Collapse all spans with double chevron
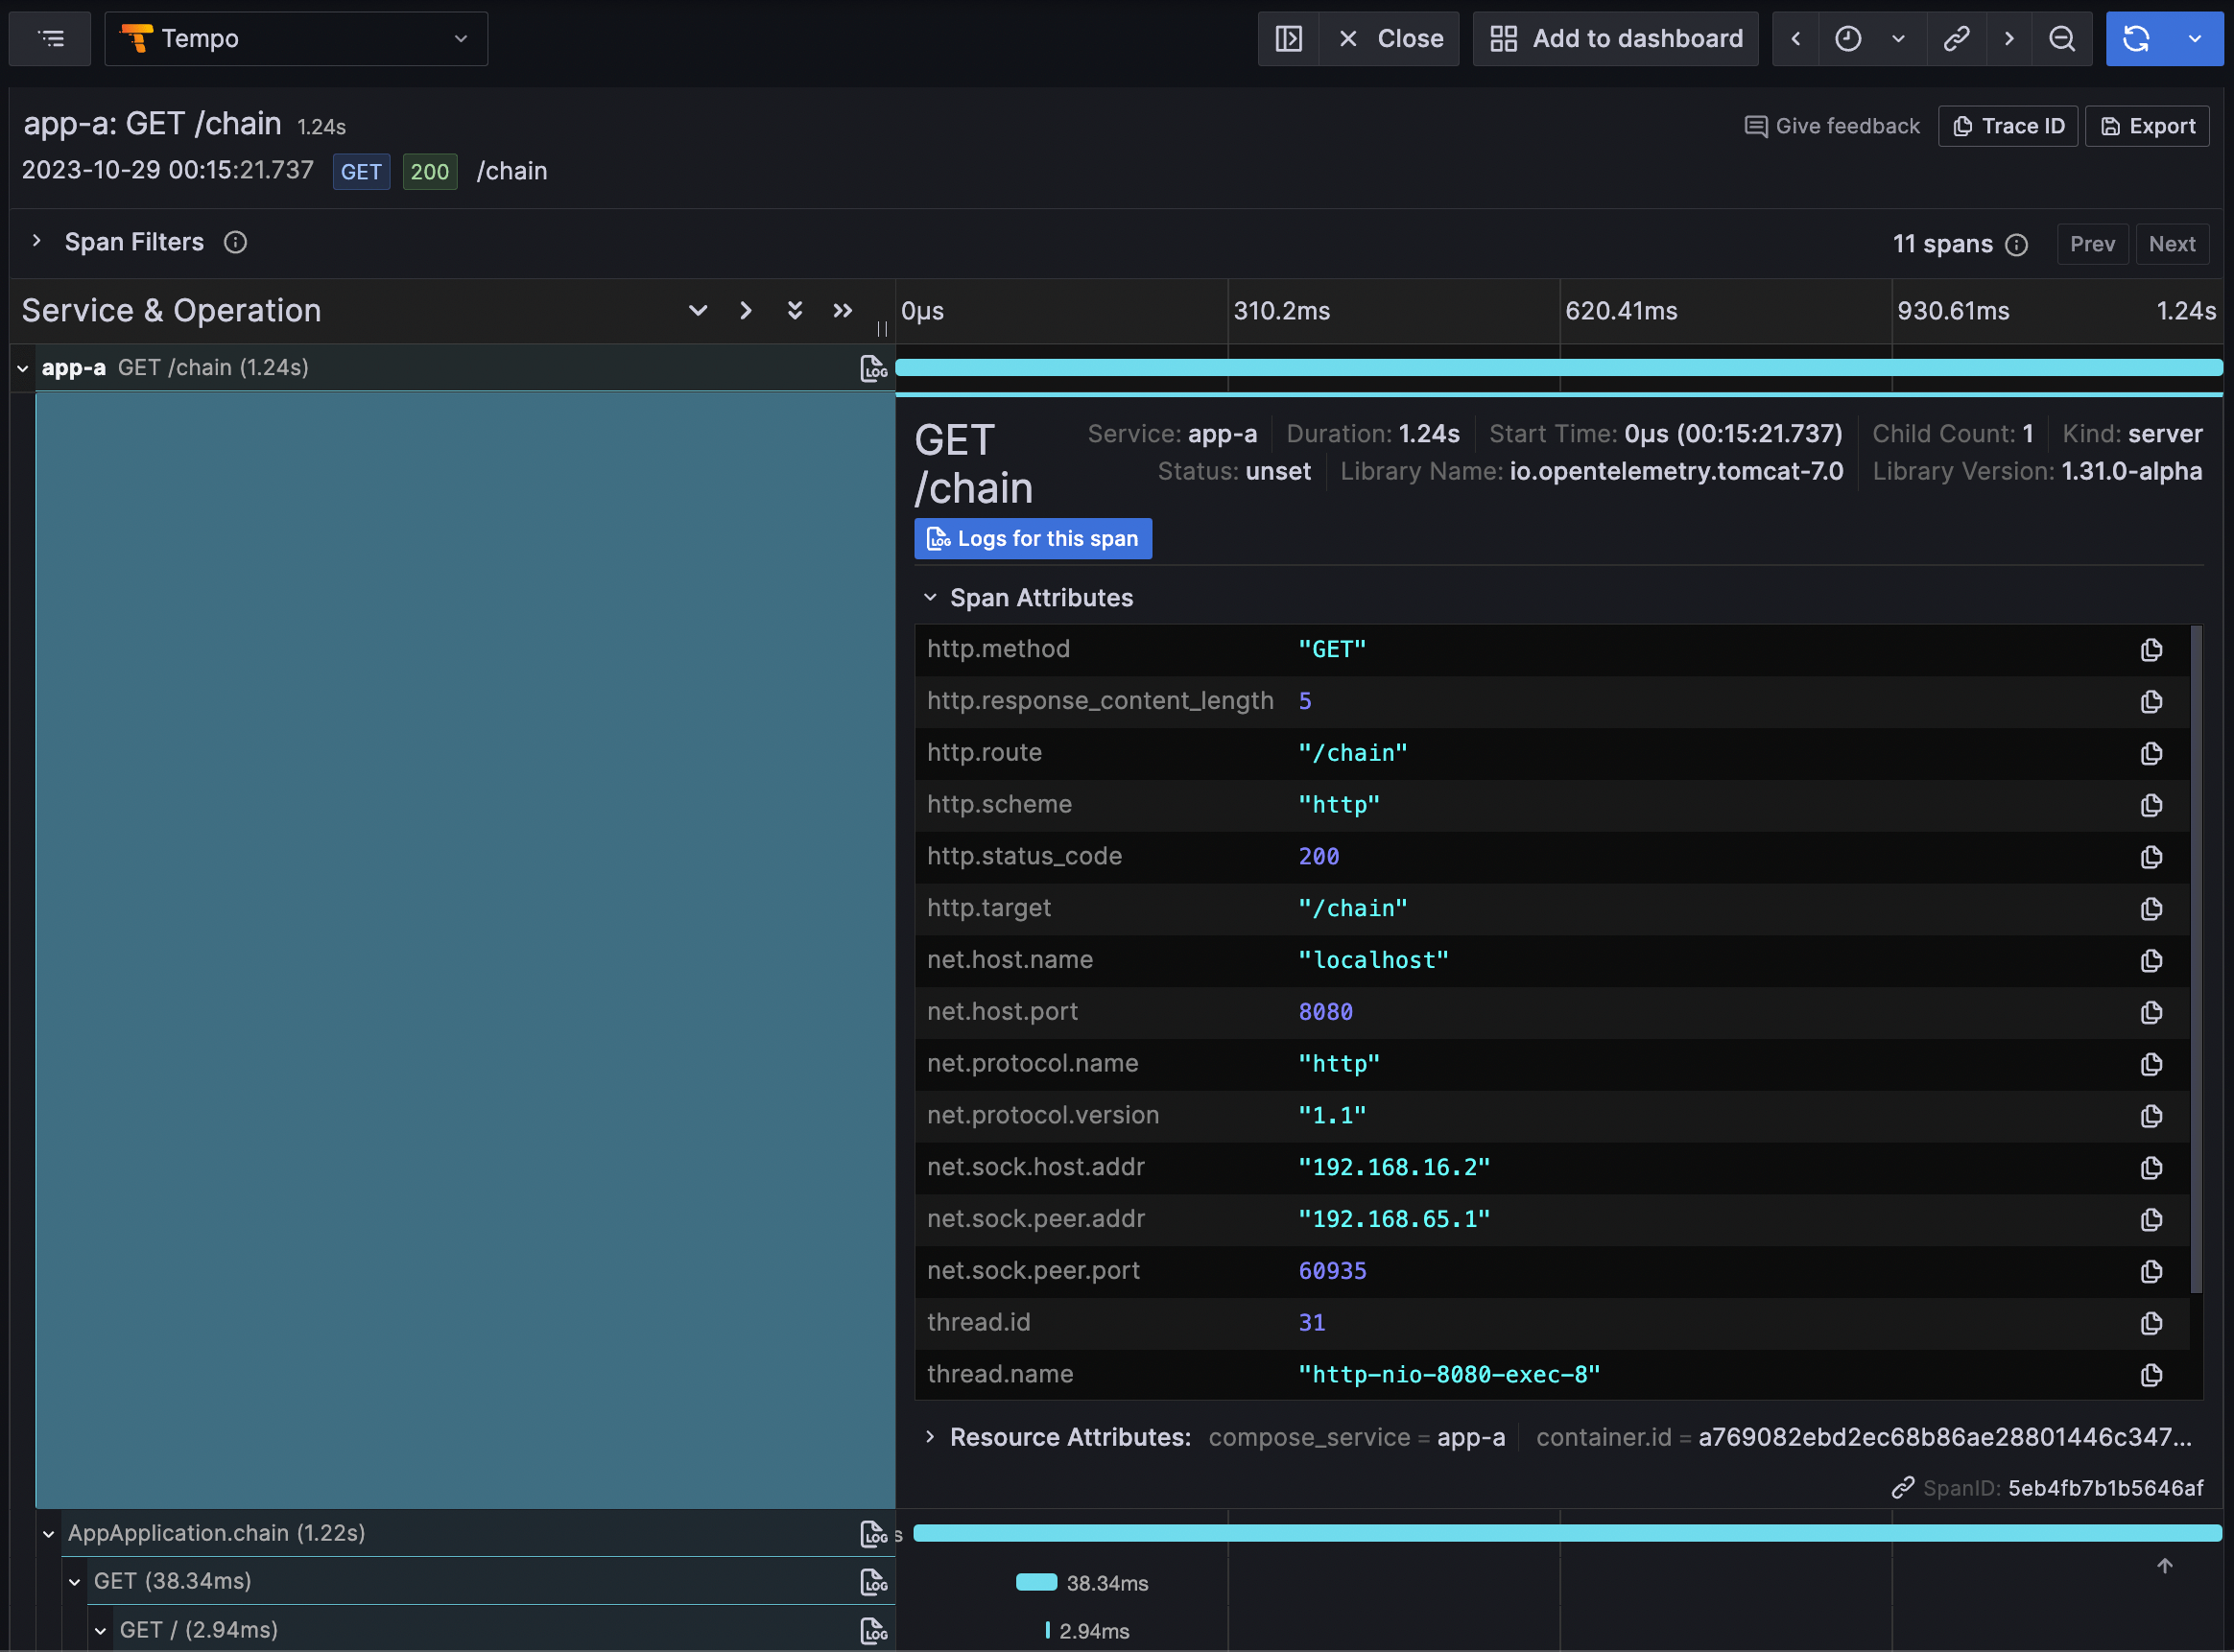This screenshot has width=2234, height=1652. click(x=842, y=311)
